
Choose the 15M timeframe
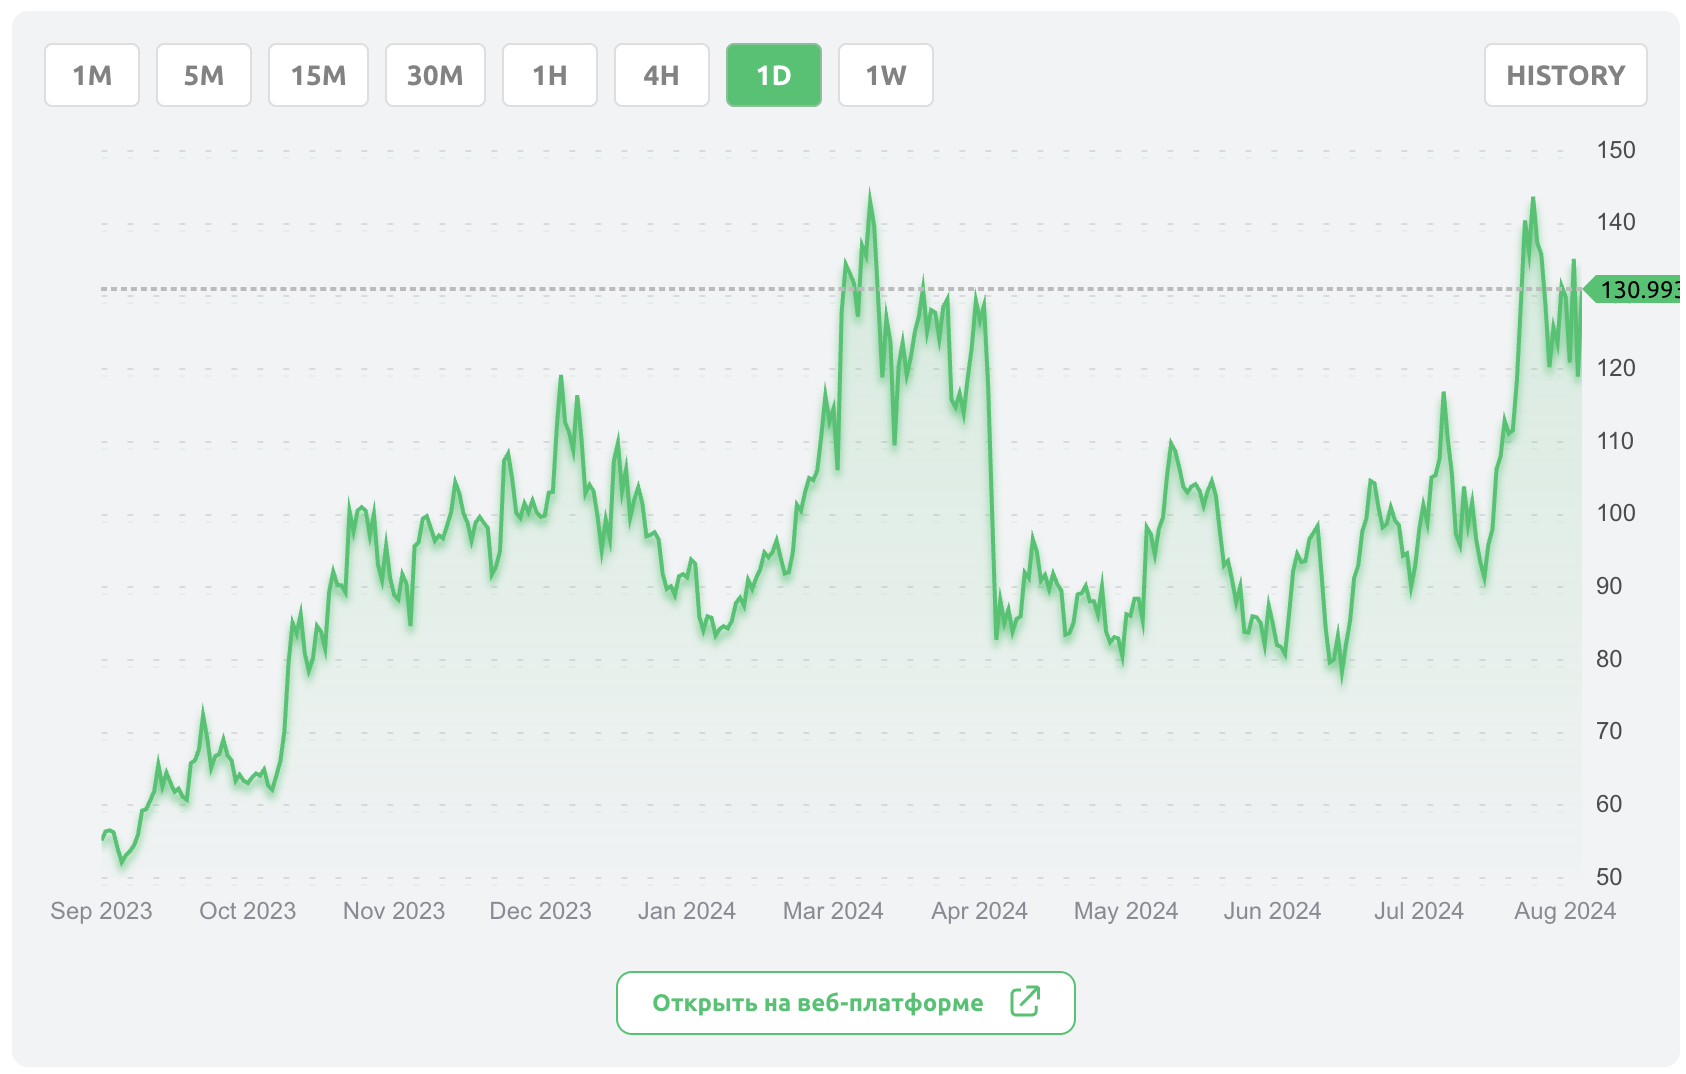318,75
